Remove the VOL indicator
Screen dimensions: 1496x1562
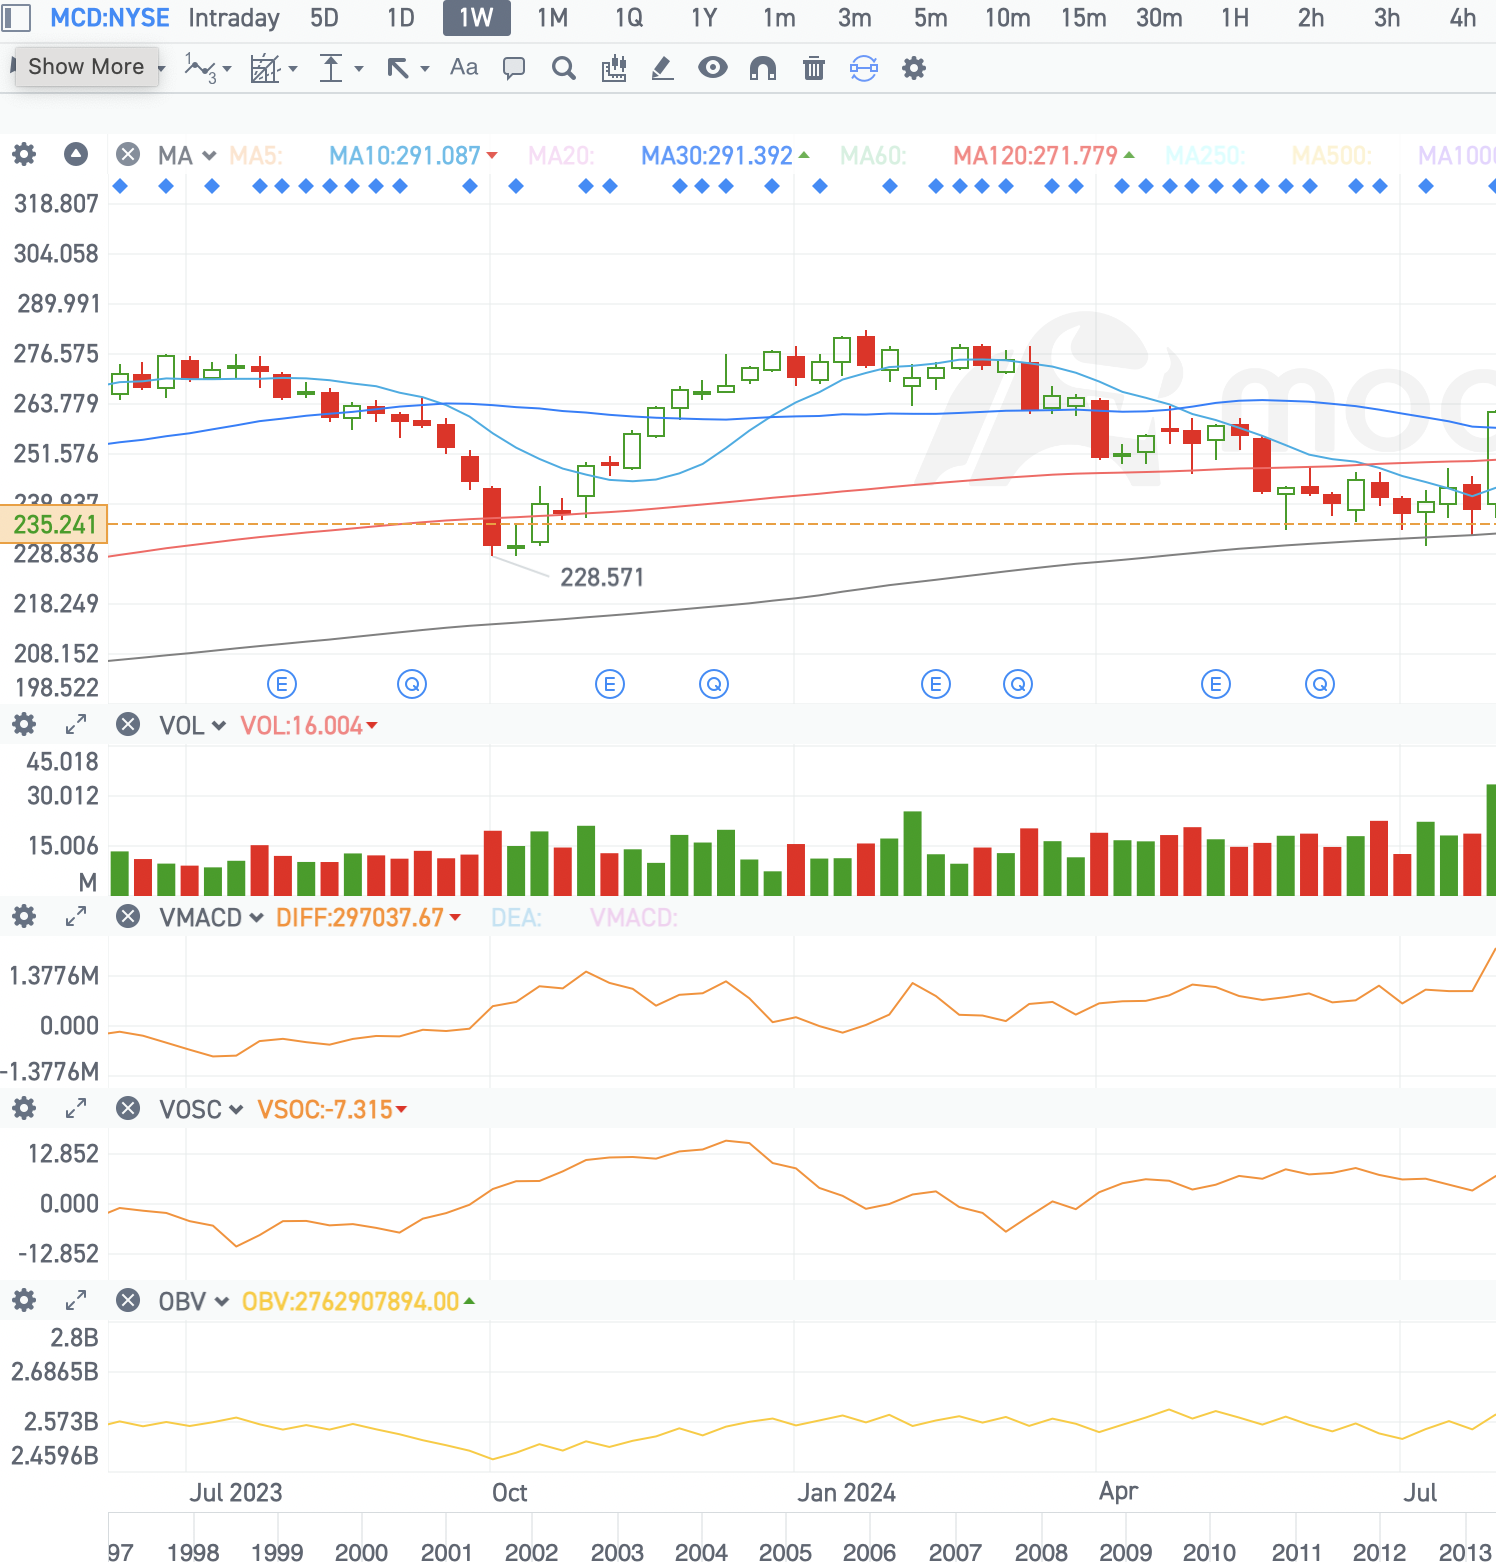click(x=128, y=724)
